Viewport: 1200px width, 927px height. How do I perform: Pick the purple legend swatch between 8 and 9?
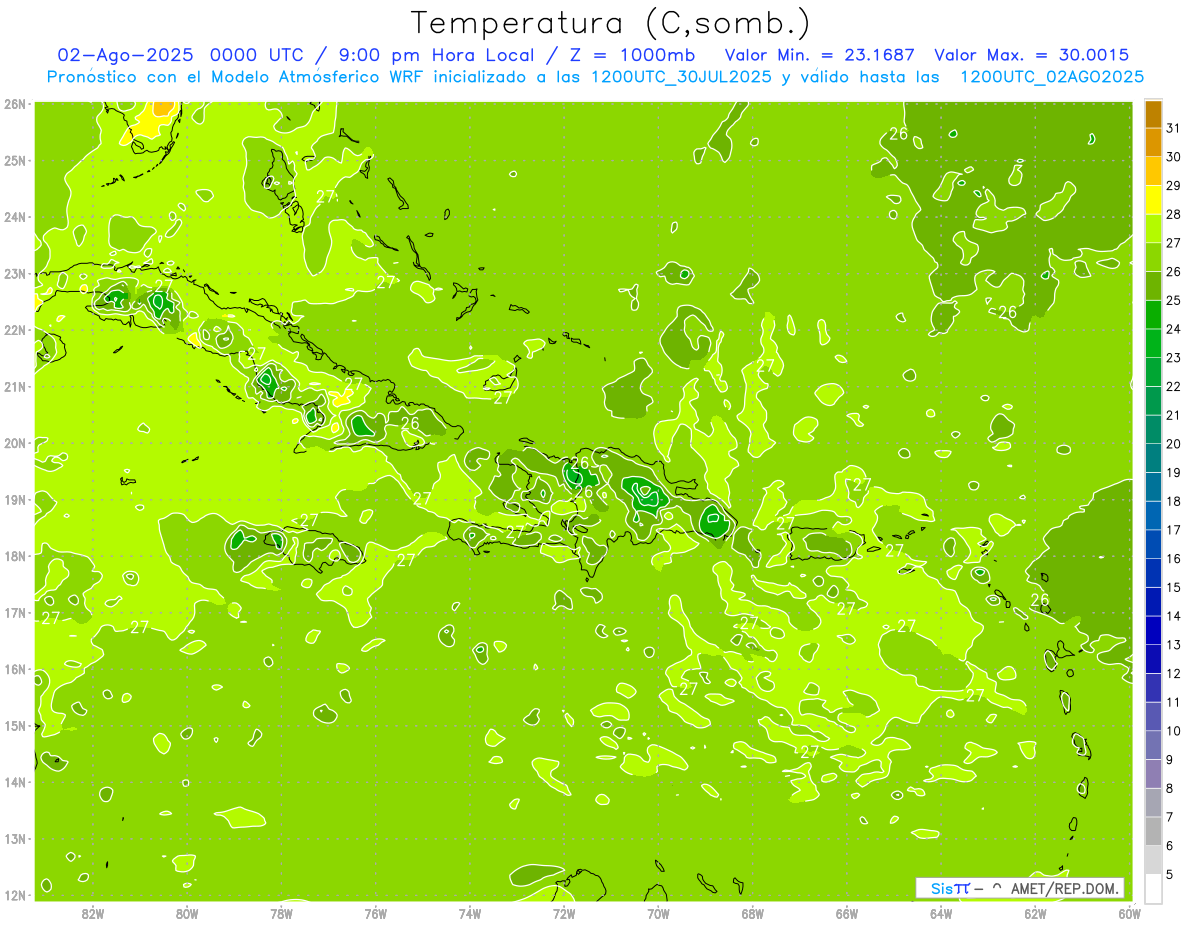(x=1154, y=774)
